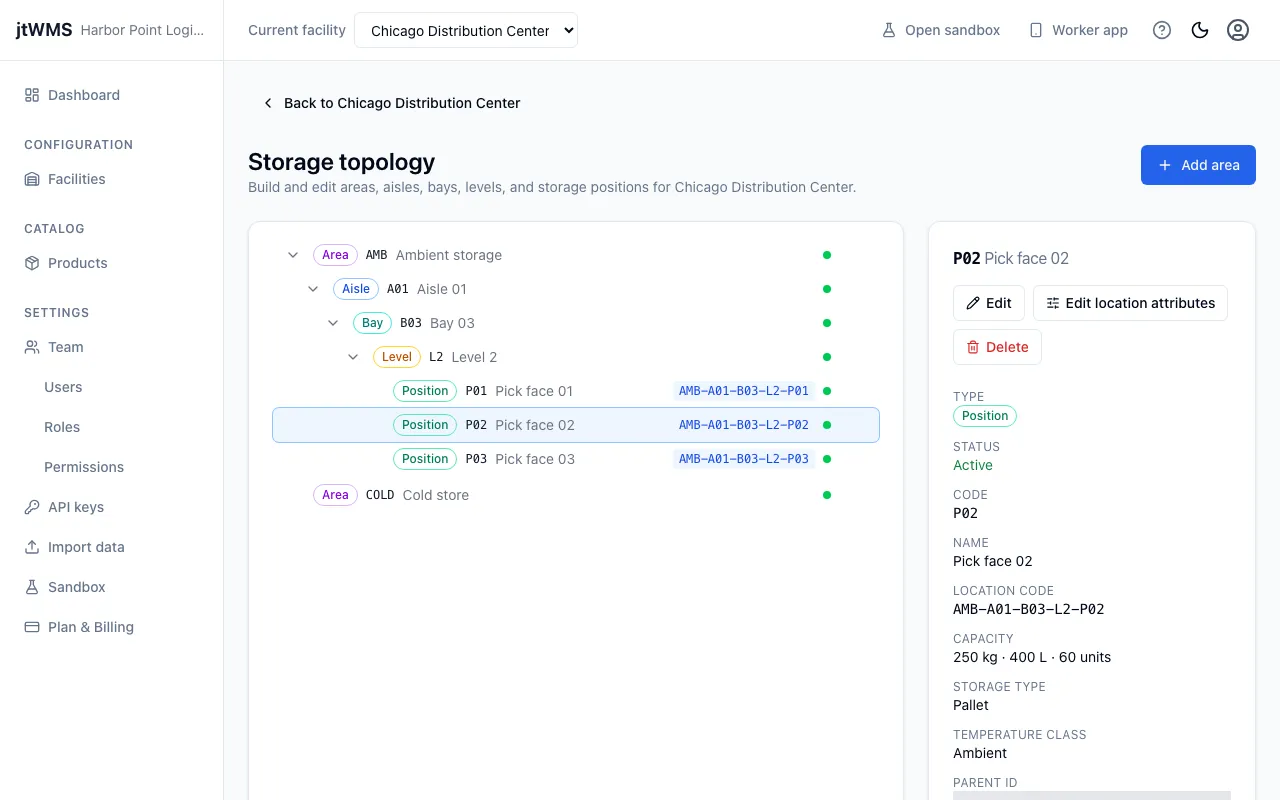Select the COLD Cold store area

[x=576, y=495]
